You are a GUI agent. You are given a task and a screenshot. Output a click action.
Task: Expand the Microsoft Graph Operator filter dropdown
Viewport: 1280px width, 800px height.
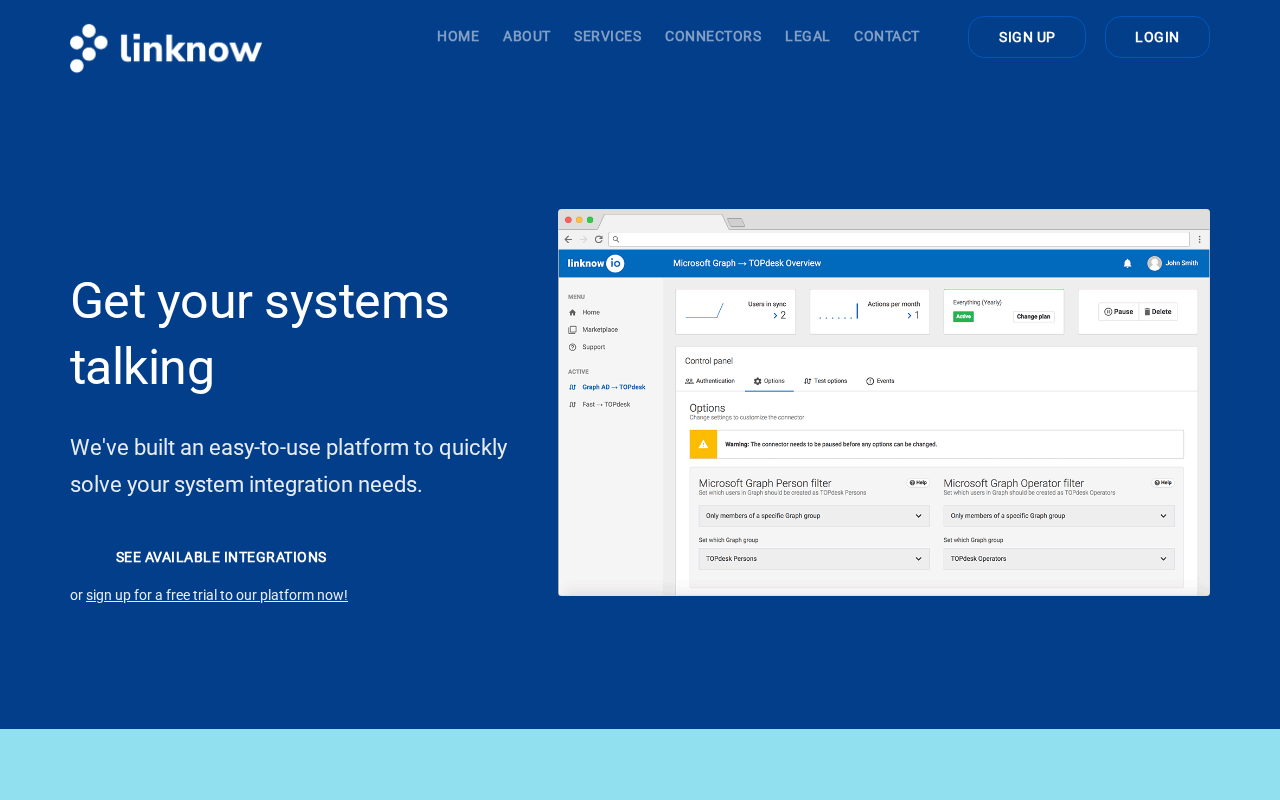tap(1058, 516)
